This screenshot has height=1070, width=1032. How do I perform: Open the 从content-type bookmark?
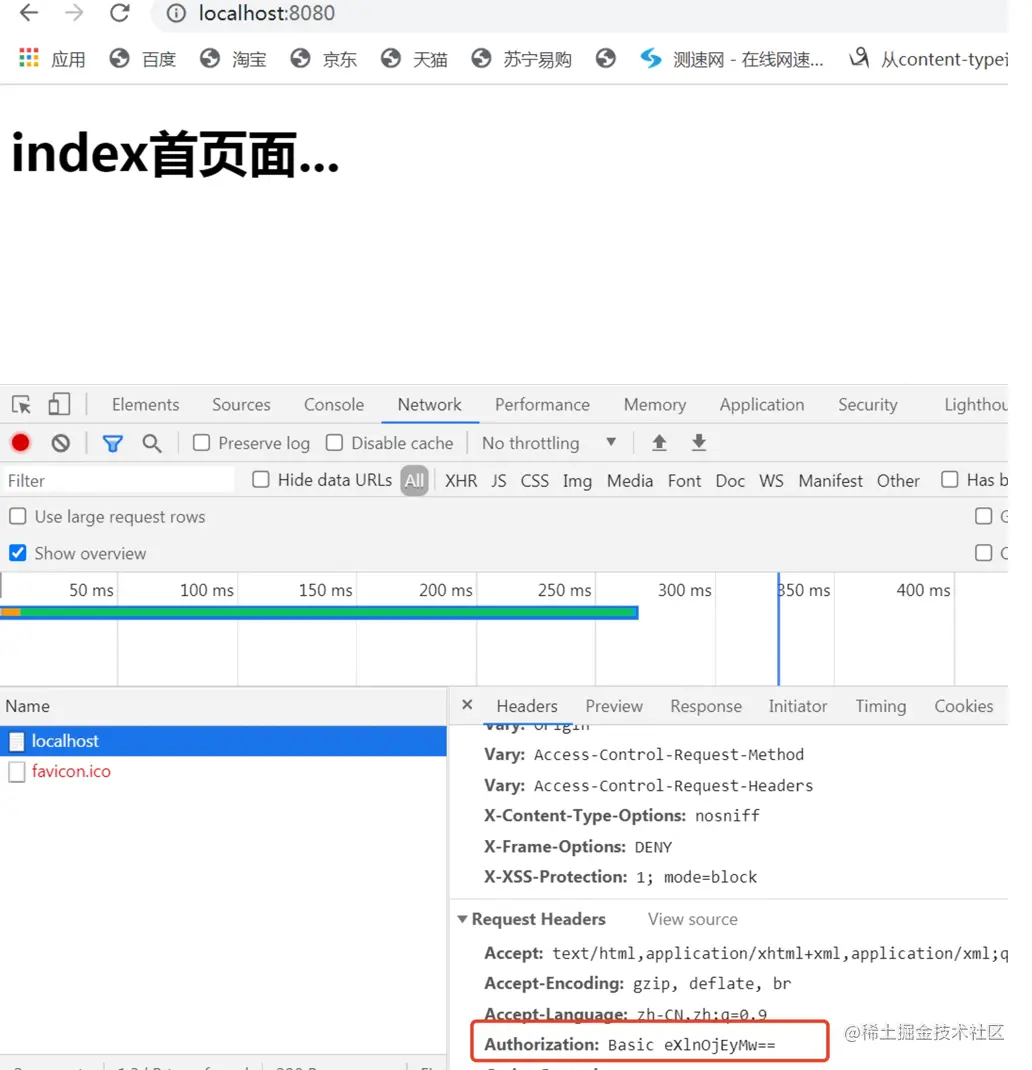click(x=928, y=59)
